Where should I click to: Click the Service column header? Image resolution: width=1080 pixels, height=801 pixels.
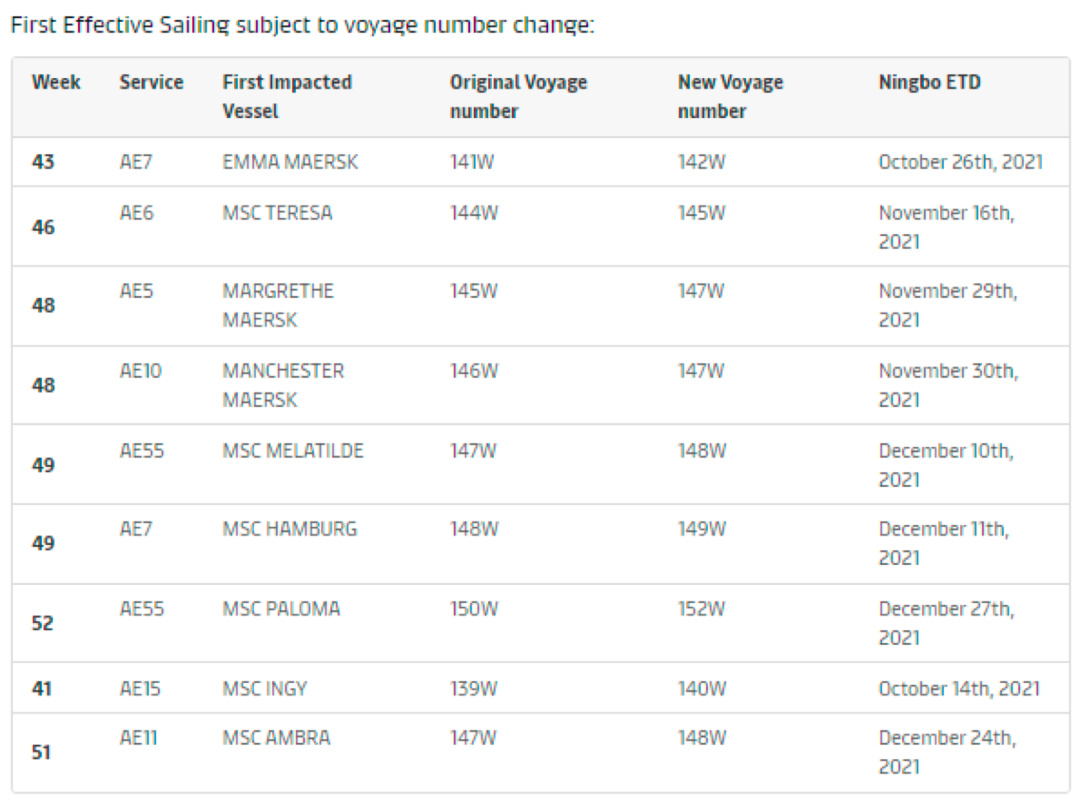151,83
